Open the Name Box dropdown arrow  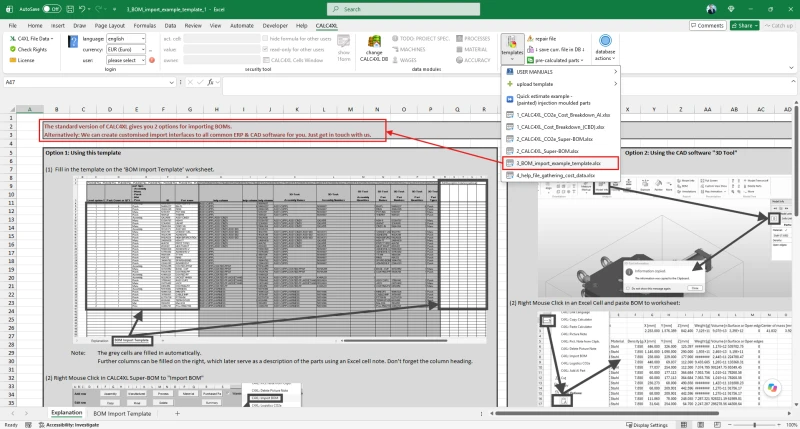tap(171, 82)
